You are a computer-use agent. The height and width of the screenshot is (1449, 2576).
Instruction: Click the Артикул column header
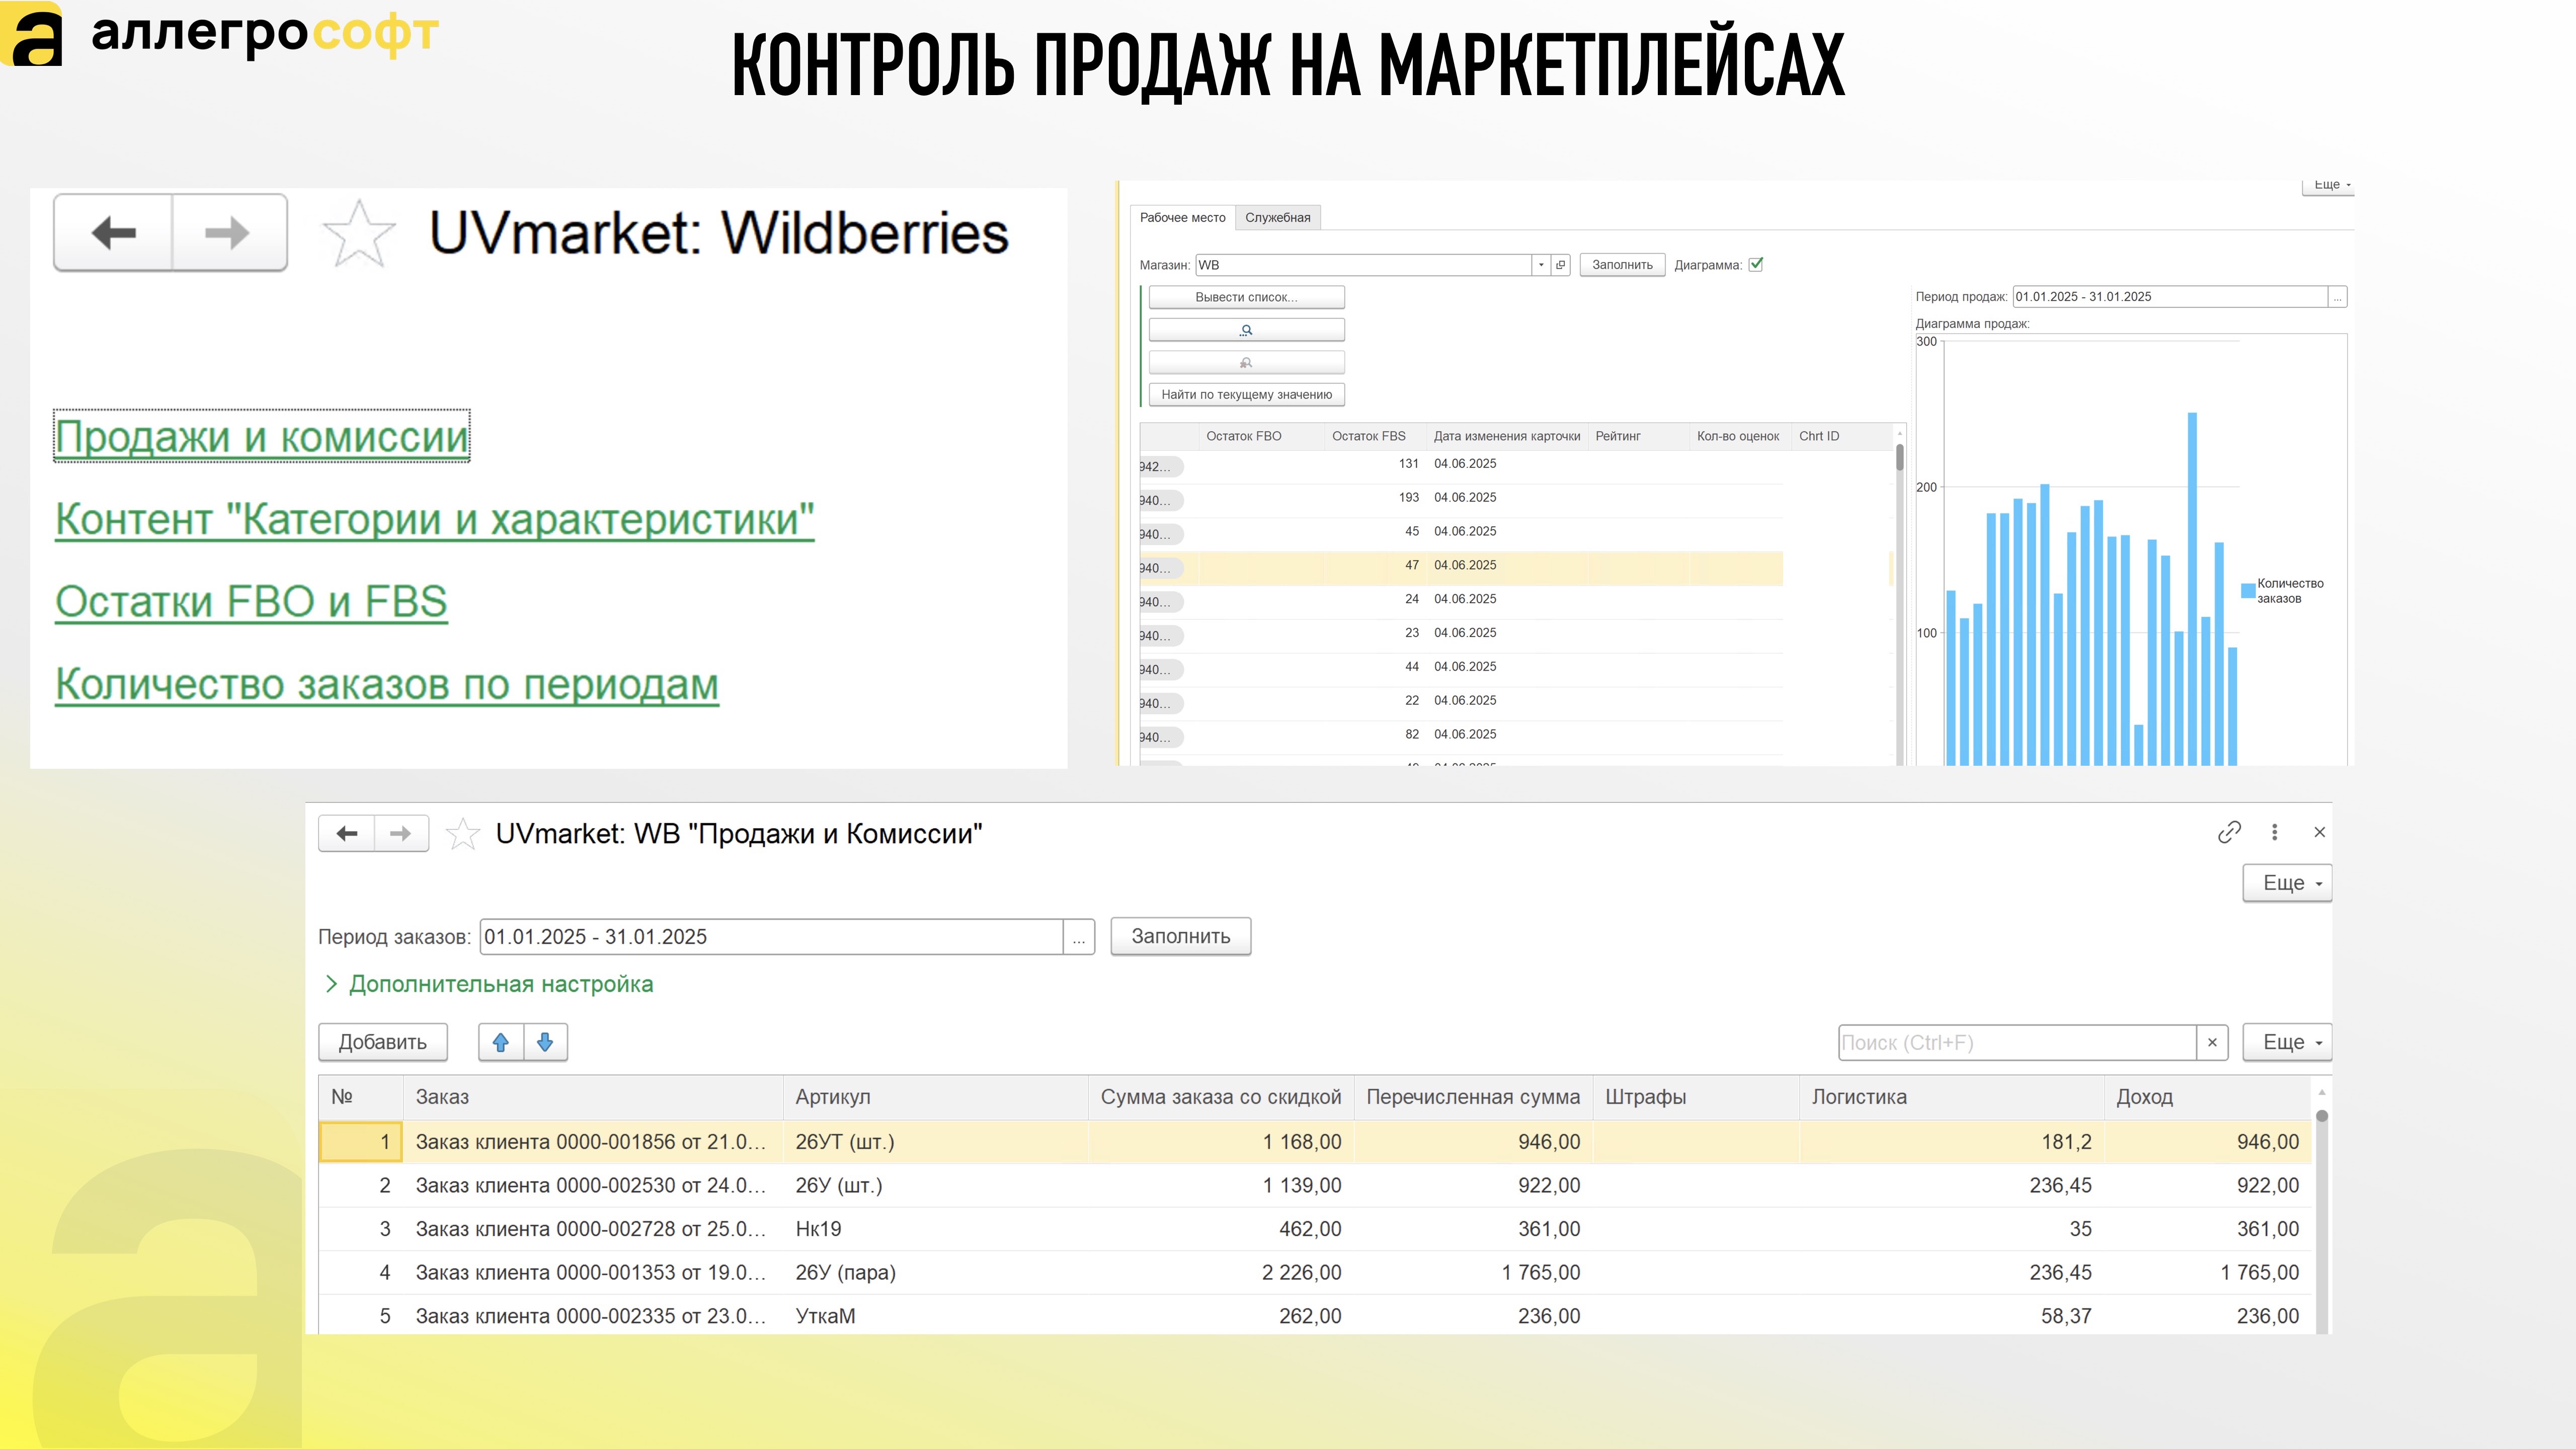[936, 1097]
